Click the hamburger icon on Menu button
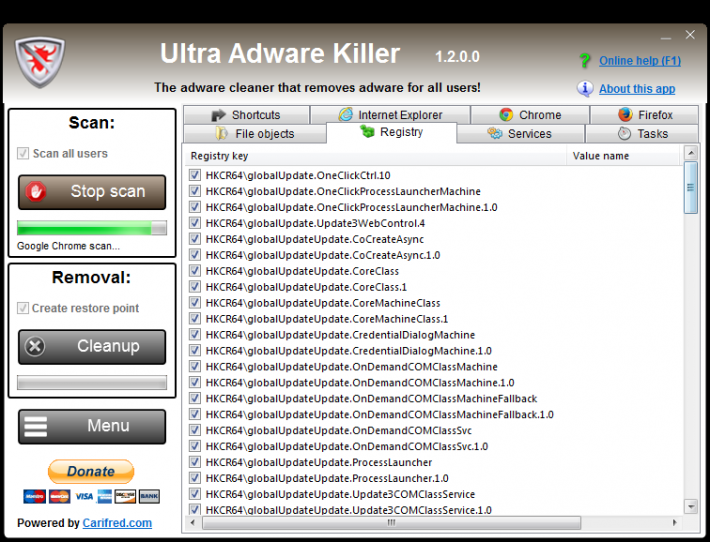The height and width of the screenshot is (542, 710). (x=36, y=427)
